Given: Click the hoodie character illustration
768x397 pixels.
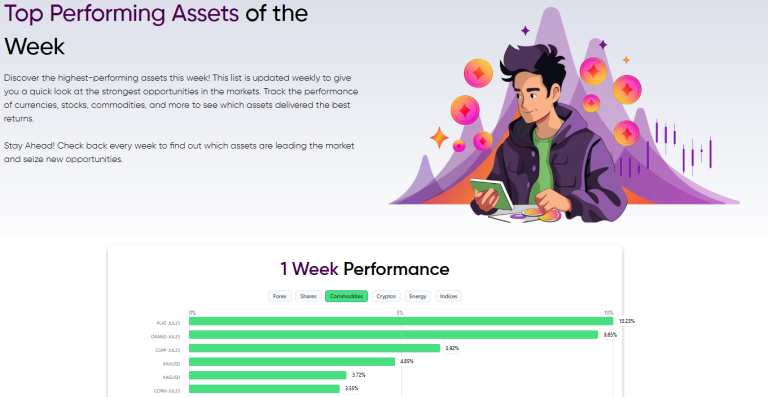Looking at the screenshot, I should (x=549, y=132).
